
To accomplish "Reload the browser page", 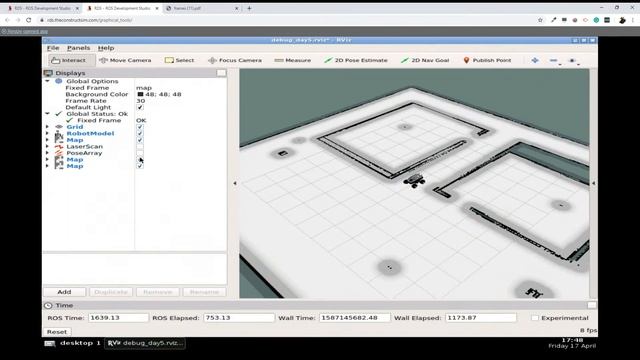I will click(29, 20).
